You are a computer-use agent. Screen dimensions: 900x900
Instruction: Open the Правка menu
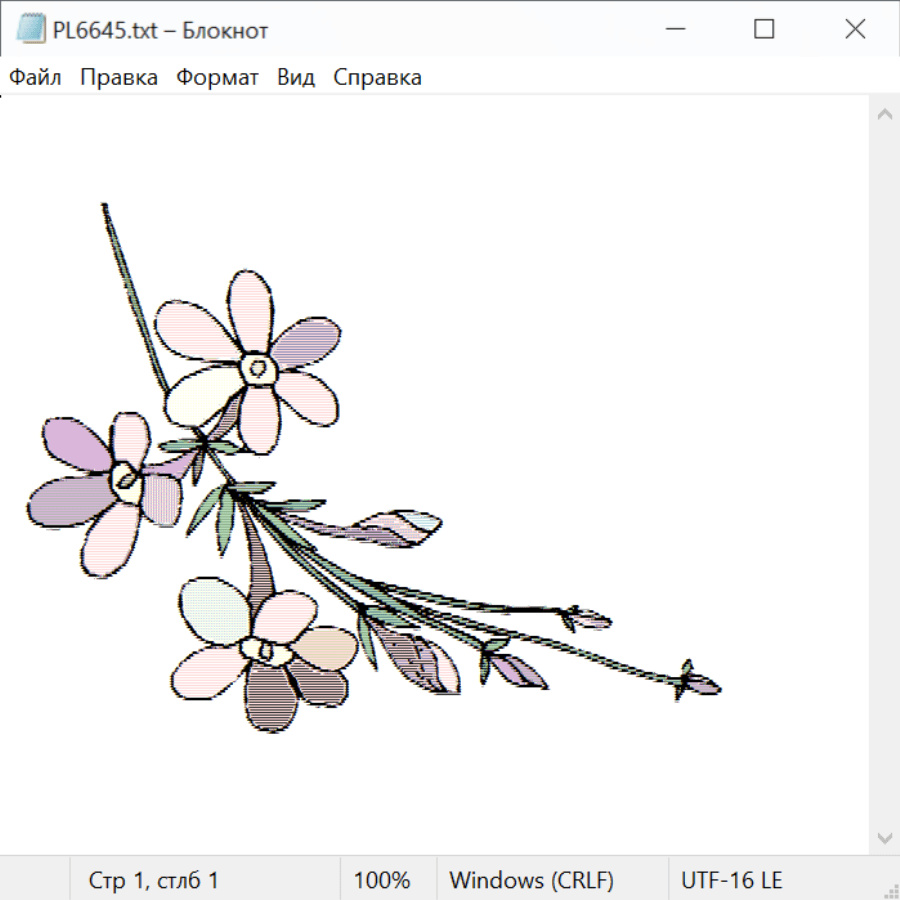[x=119, y=78]
